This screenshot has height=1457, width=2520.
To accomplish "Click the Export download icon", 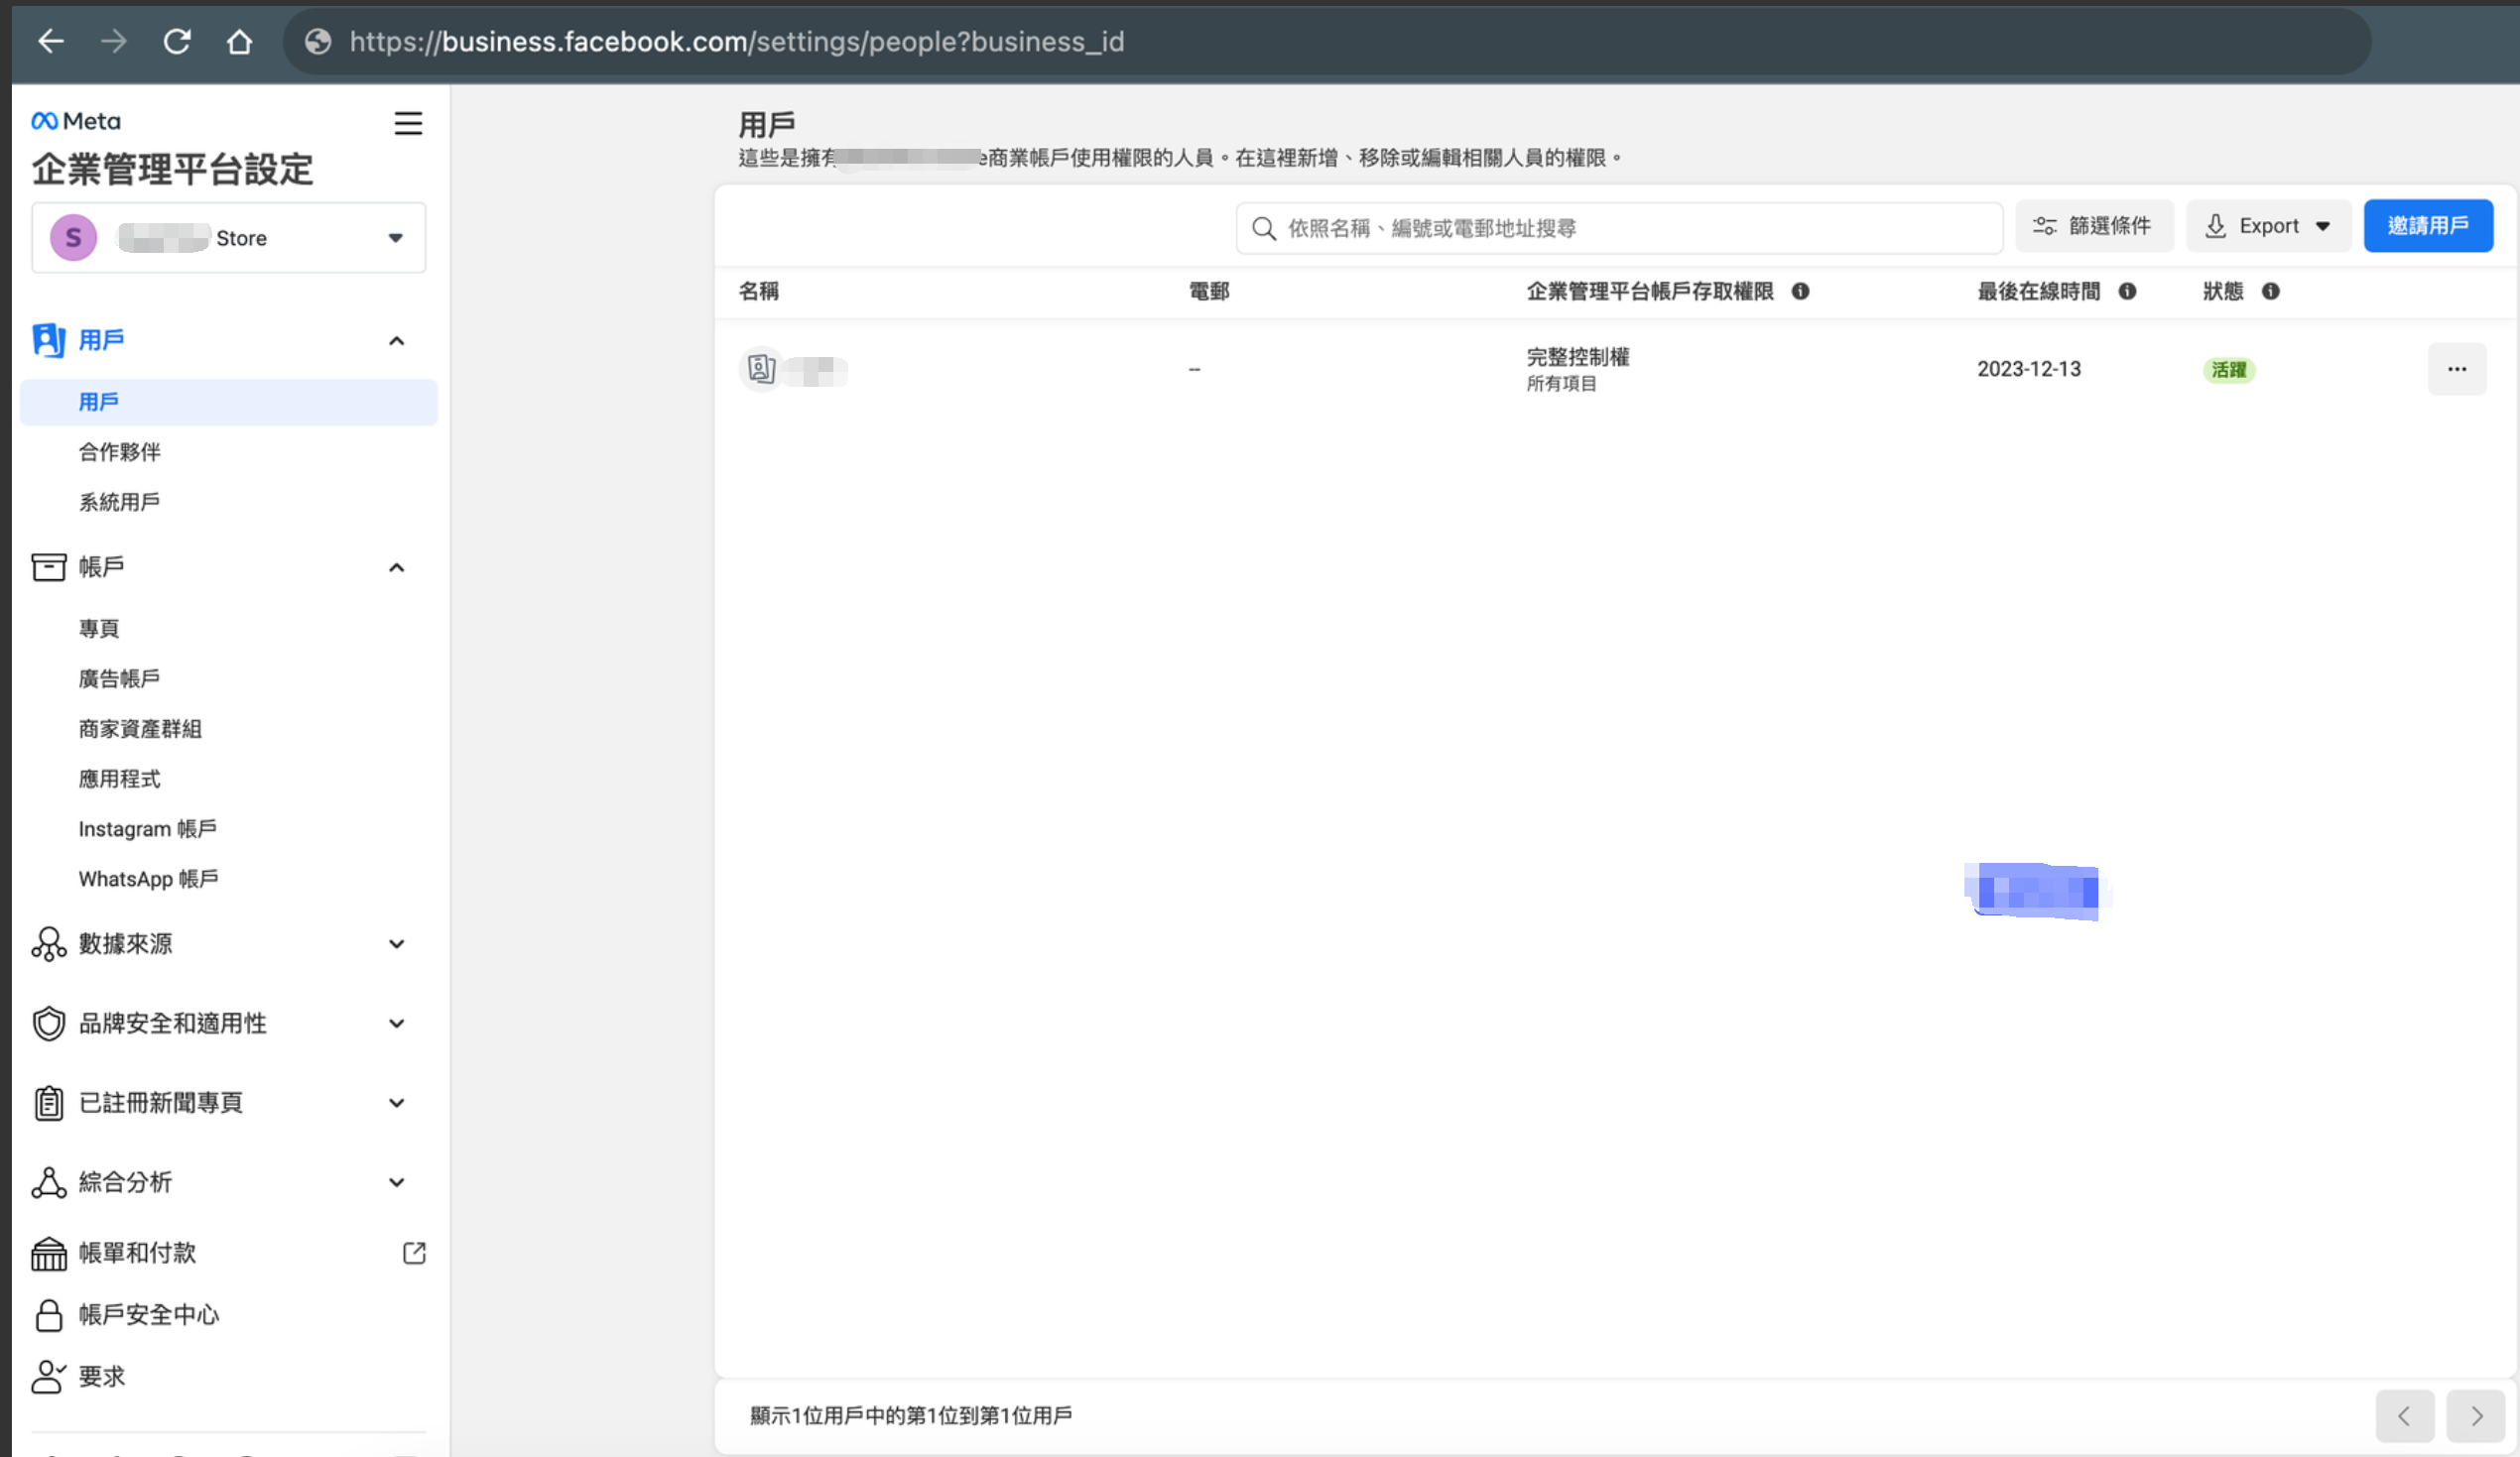I will [2216, 226].
